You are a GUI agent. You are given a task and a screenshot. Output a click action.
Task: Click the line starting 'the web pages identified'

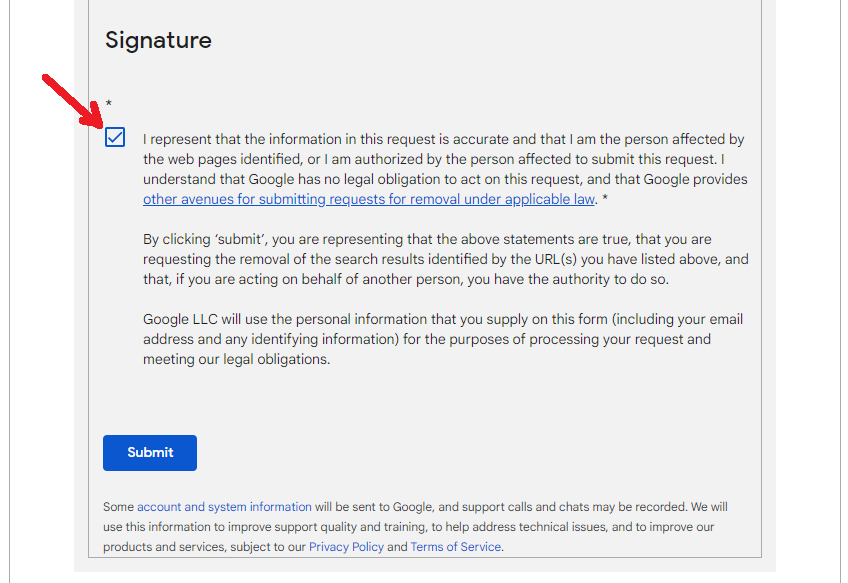pos(434,159)
